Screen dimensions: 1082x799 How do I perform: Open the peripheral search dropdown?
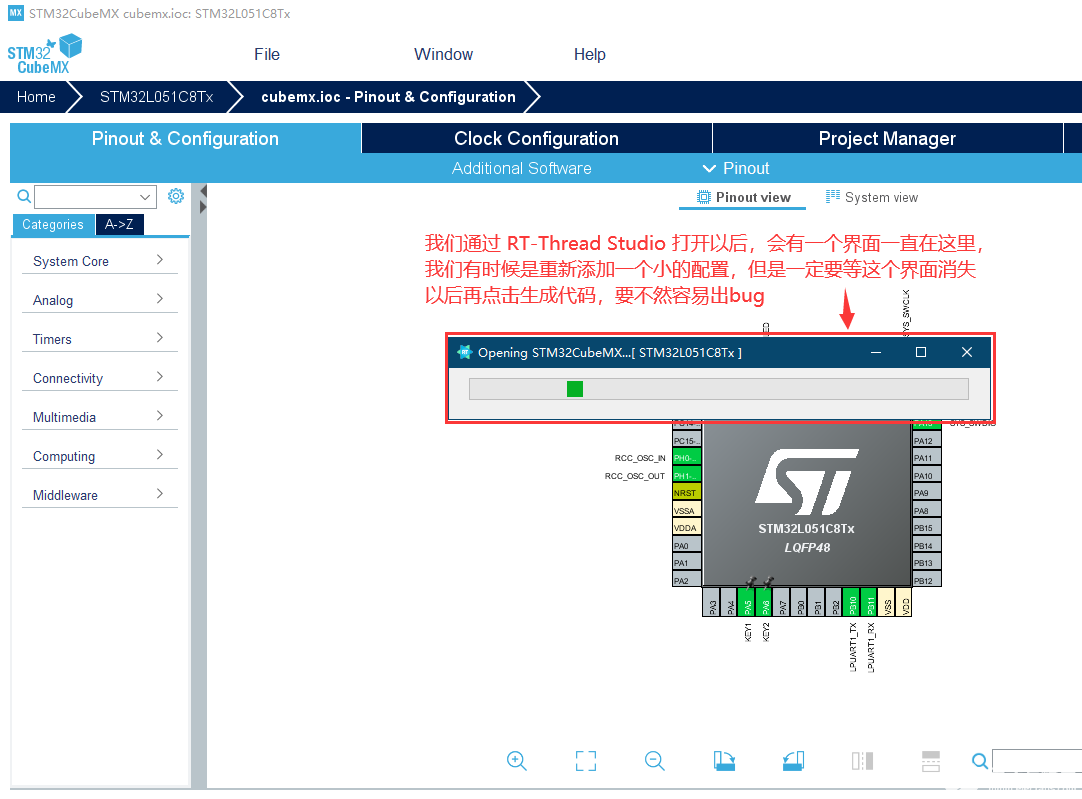(x=145, y=197)
